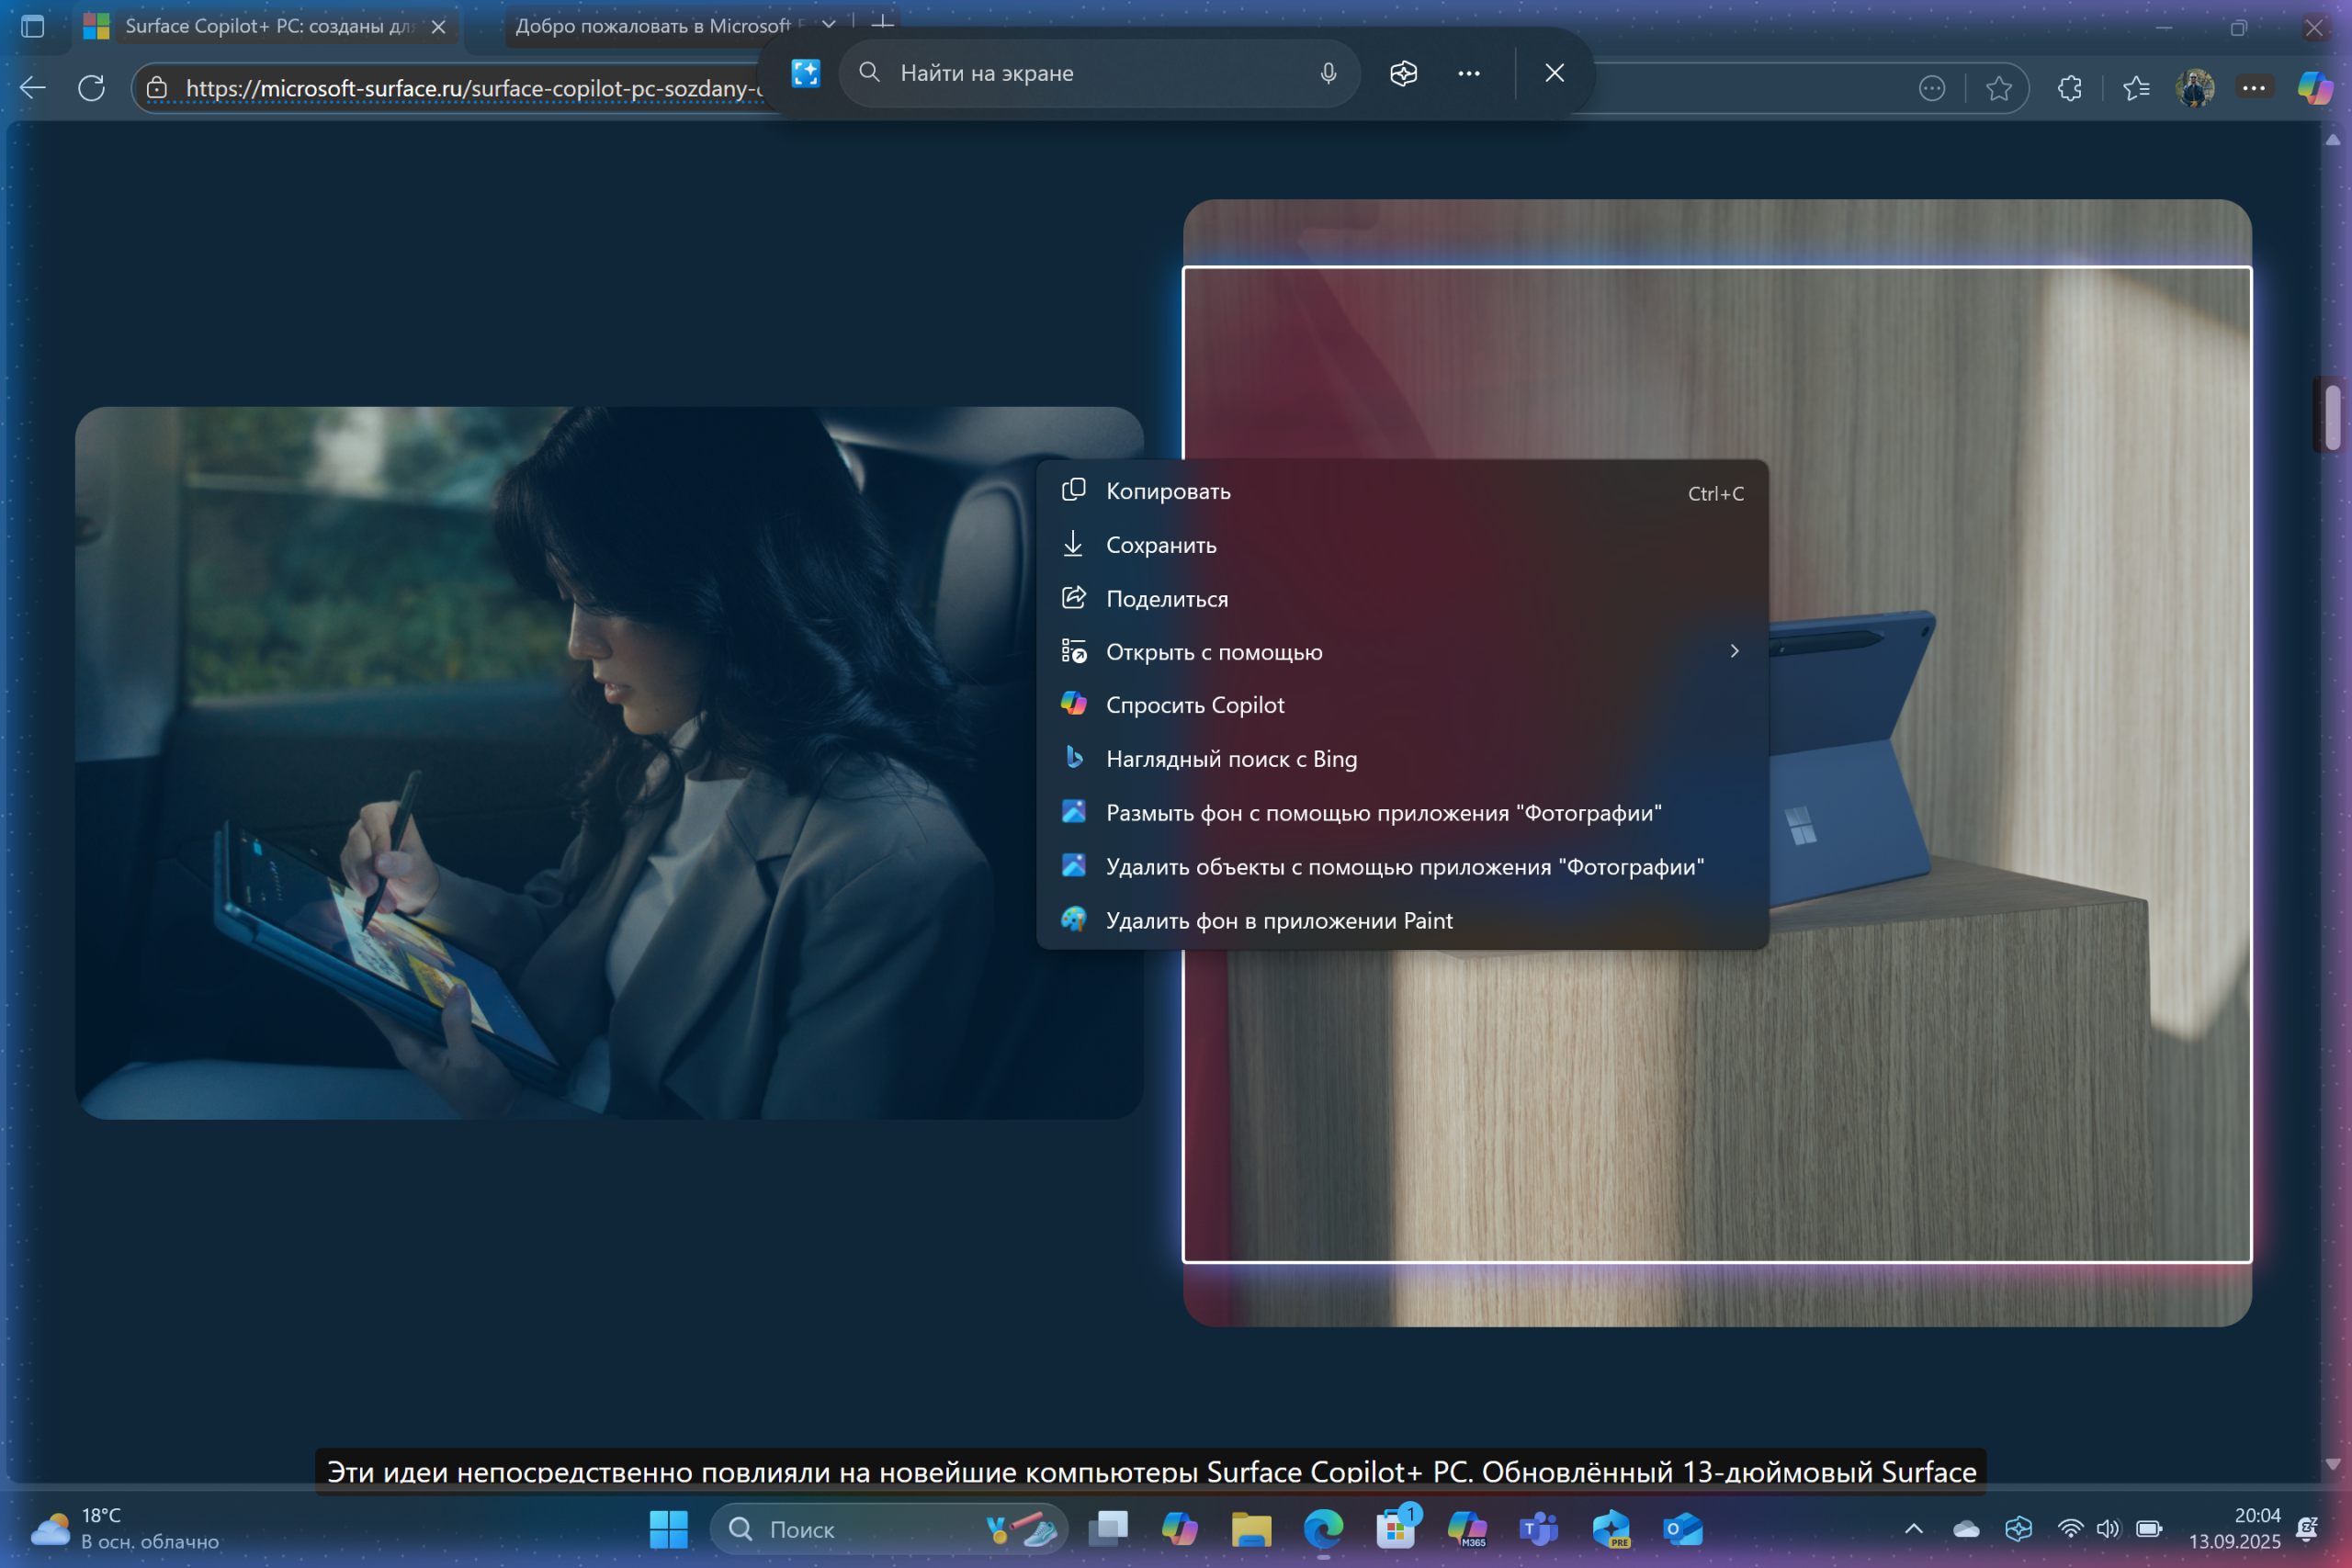
Task: Select 'Поделиться' menu item
Action: point(1402,598)
